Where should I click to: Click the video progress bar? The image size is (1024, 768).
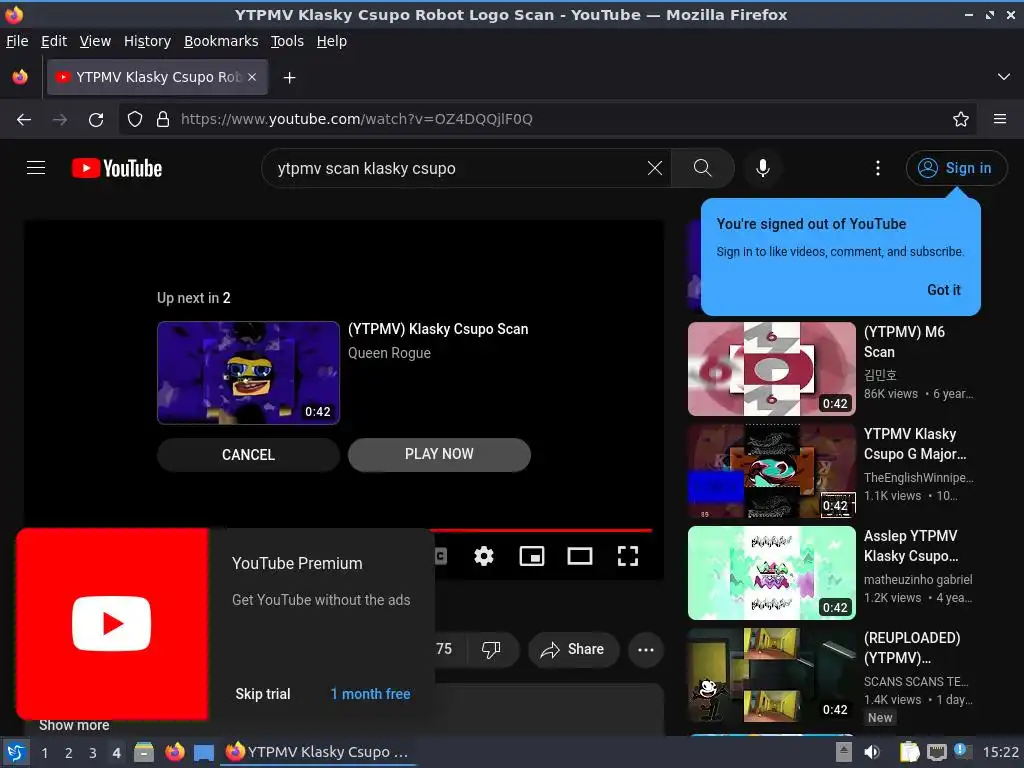point(541,530)
